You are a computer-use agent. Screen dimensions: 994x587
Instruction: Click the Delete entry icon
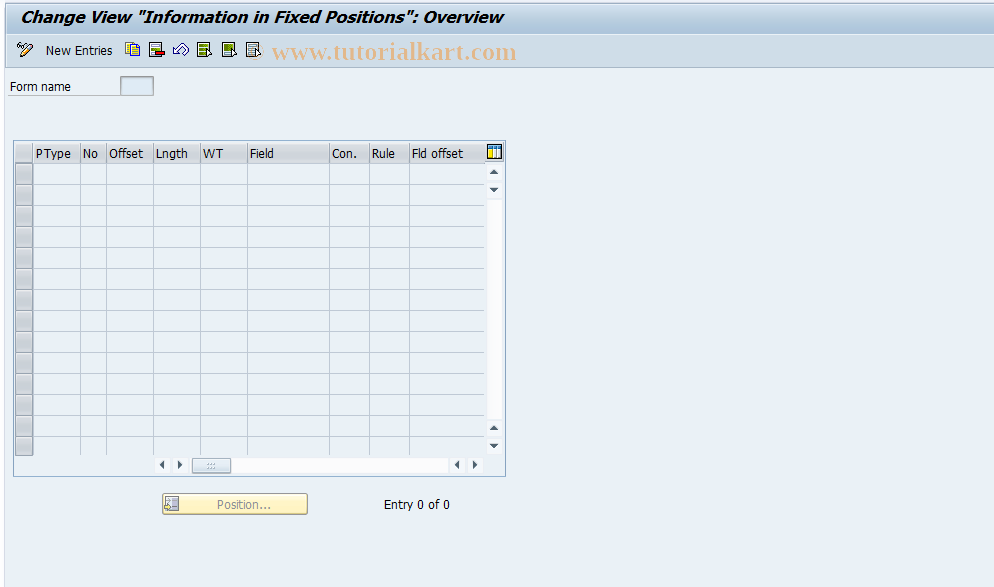click(157, 49)
